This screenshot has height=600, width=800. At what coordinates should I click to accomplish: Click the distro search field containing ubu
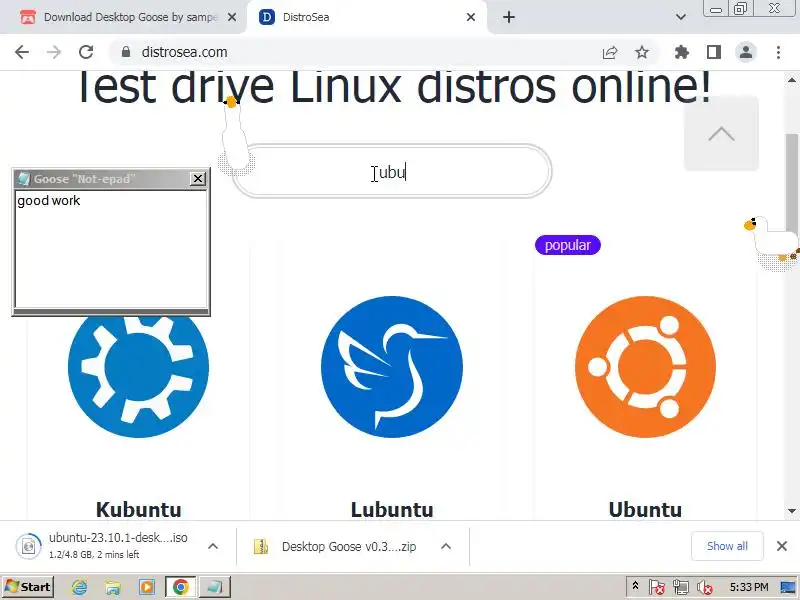click(x=392, y=171)
